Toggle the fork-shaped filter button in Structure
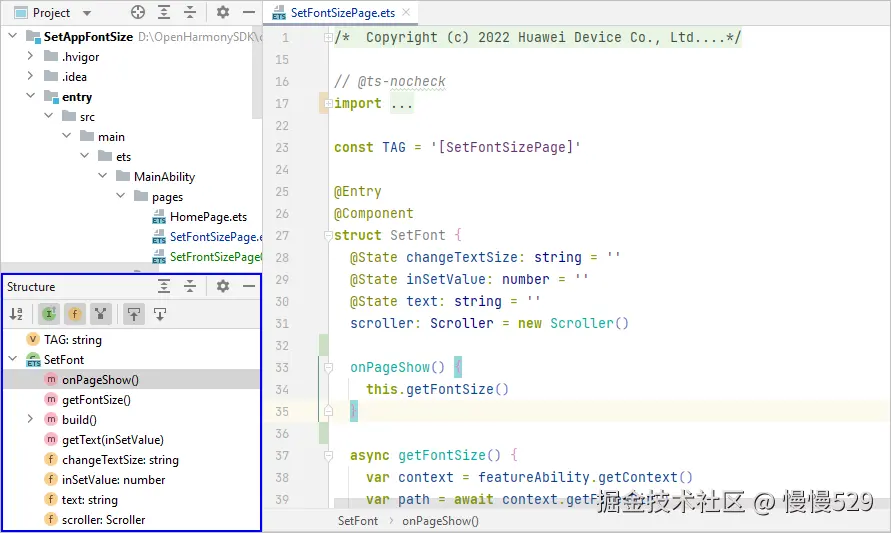The width and height of the screenshot is (891, 533). tap(101, 314)
